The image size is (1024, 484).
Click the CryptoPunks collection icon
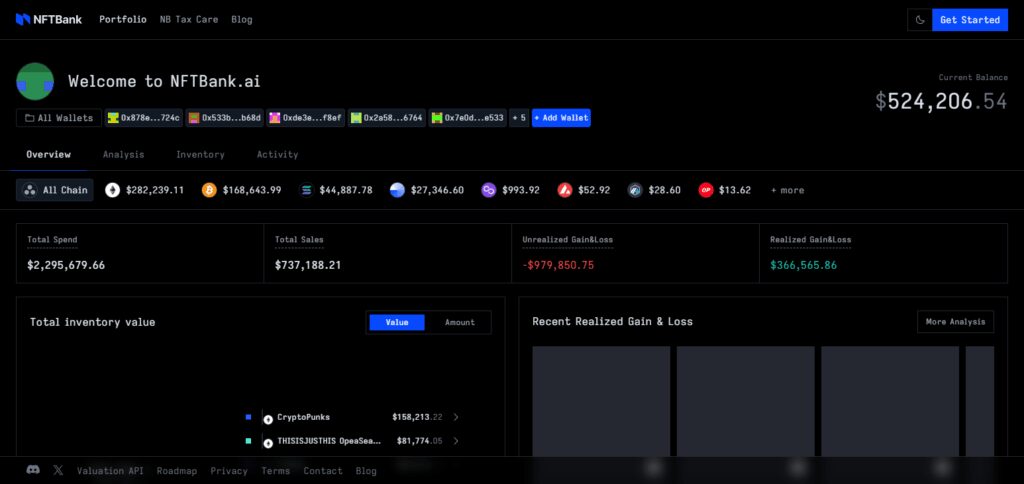[x=268, y=418]
